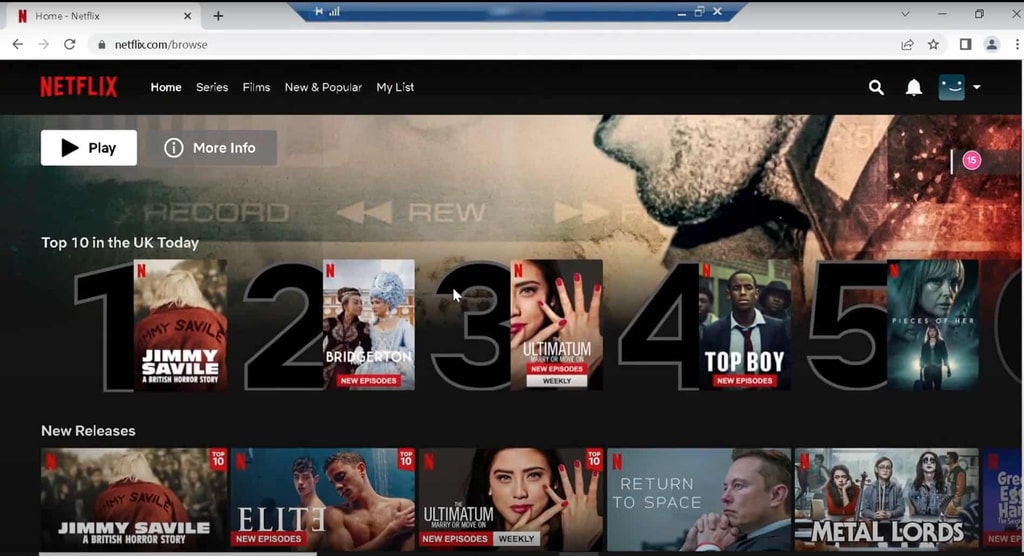Viewport: 1024px width, 556px height.
Task: Reload the Netflix page
Action: [x=70, y=44]
